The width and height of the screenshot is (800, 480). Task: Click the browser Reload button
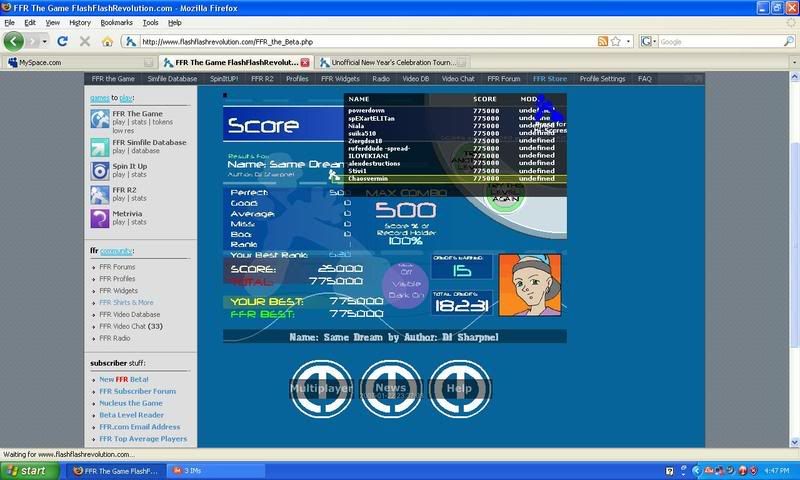pyautogui.click(x=63, y=42)
